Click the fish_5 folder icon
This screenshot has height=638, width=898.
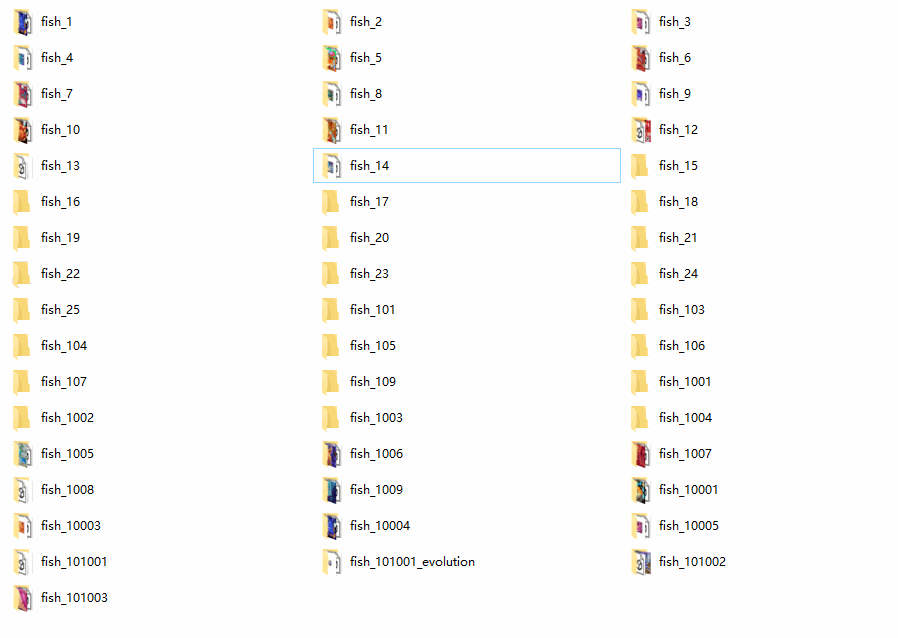click(332, 58)
